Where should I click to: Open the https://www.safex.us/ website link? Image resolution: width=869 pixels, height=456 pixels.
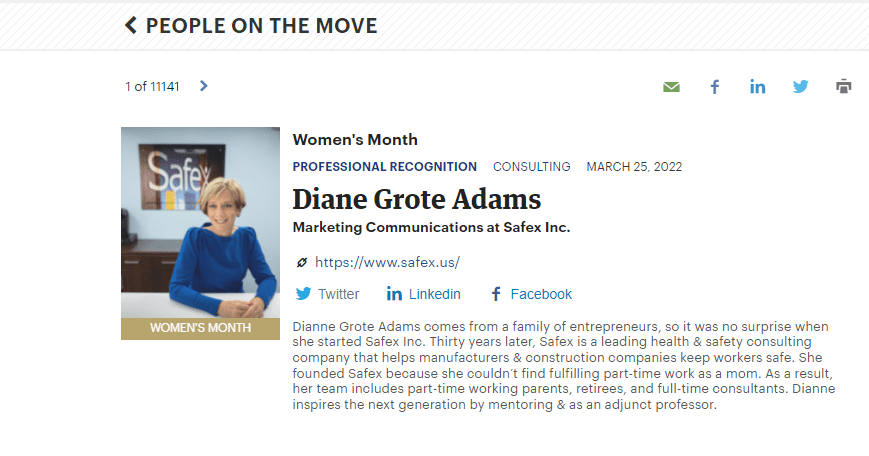click(387, 263)
